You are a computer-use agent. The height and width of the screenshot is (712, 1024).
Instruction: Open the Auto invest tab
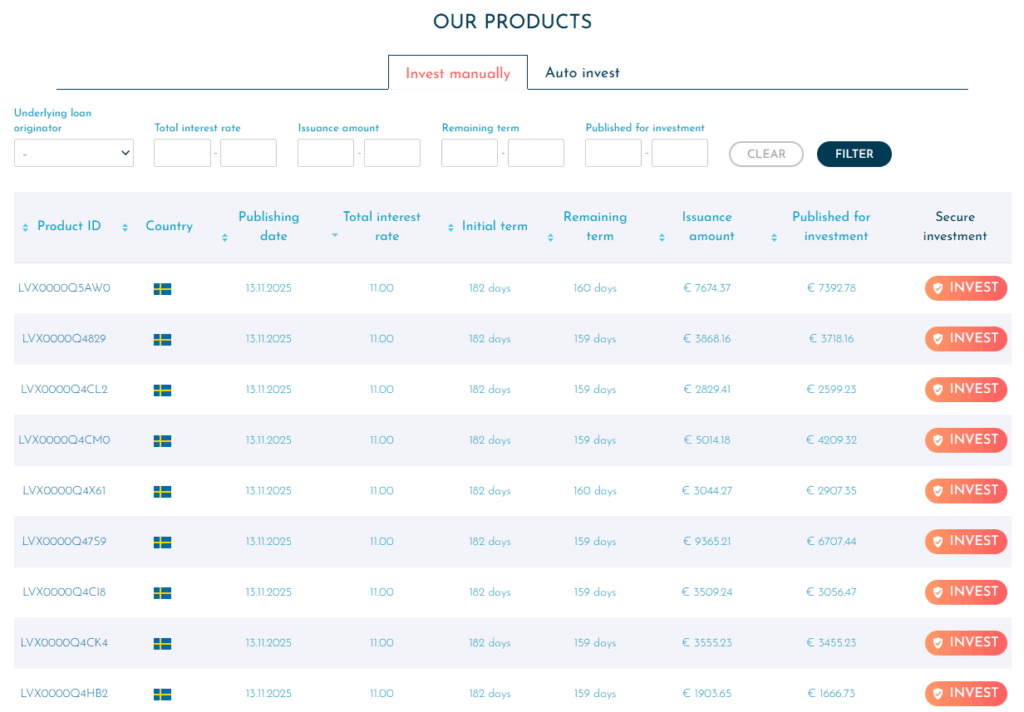(582, 73)
